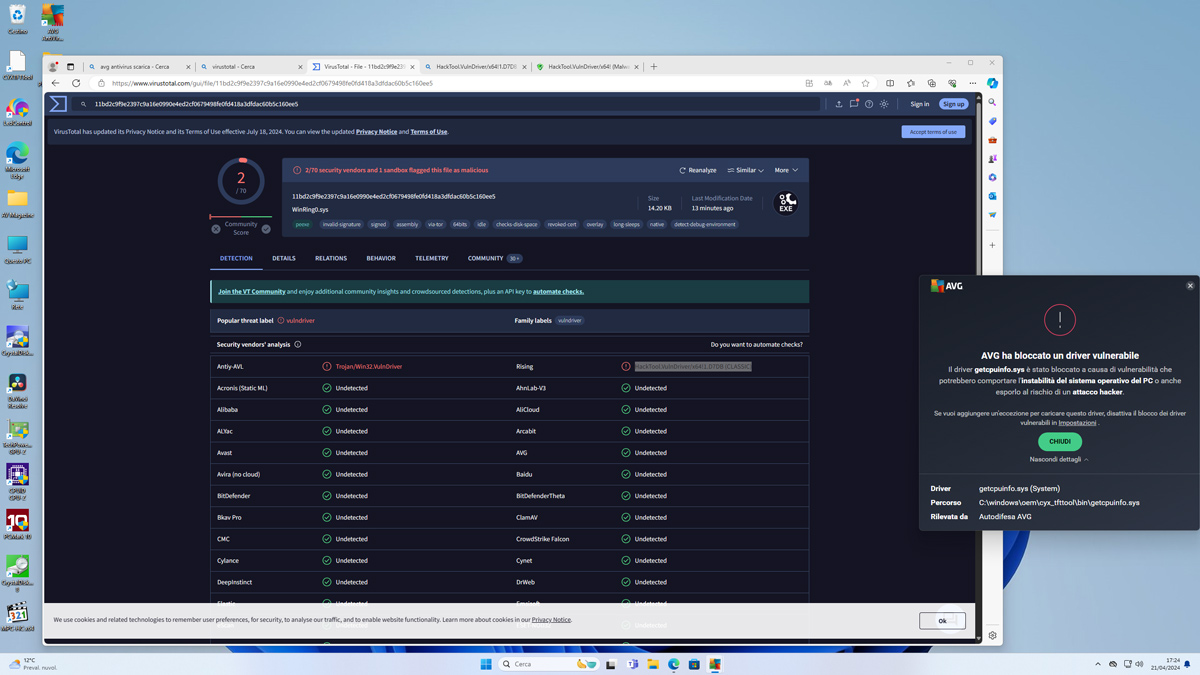
Task: Click the invalid-signature tag
Action: [x=341, y=225]
